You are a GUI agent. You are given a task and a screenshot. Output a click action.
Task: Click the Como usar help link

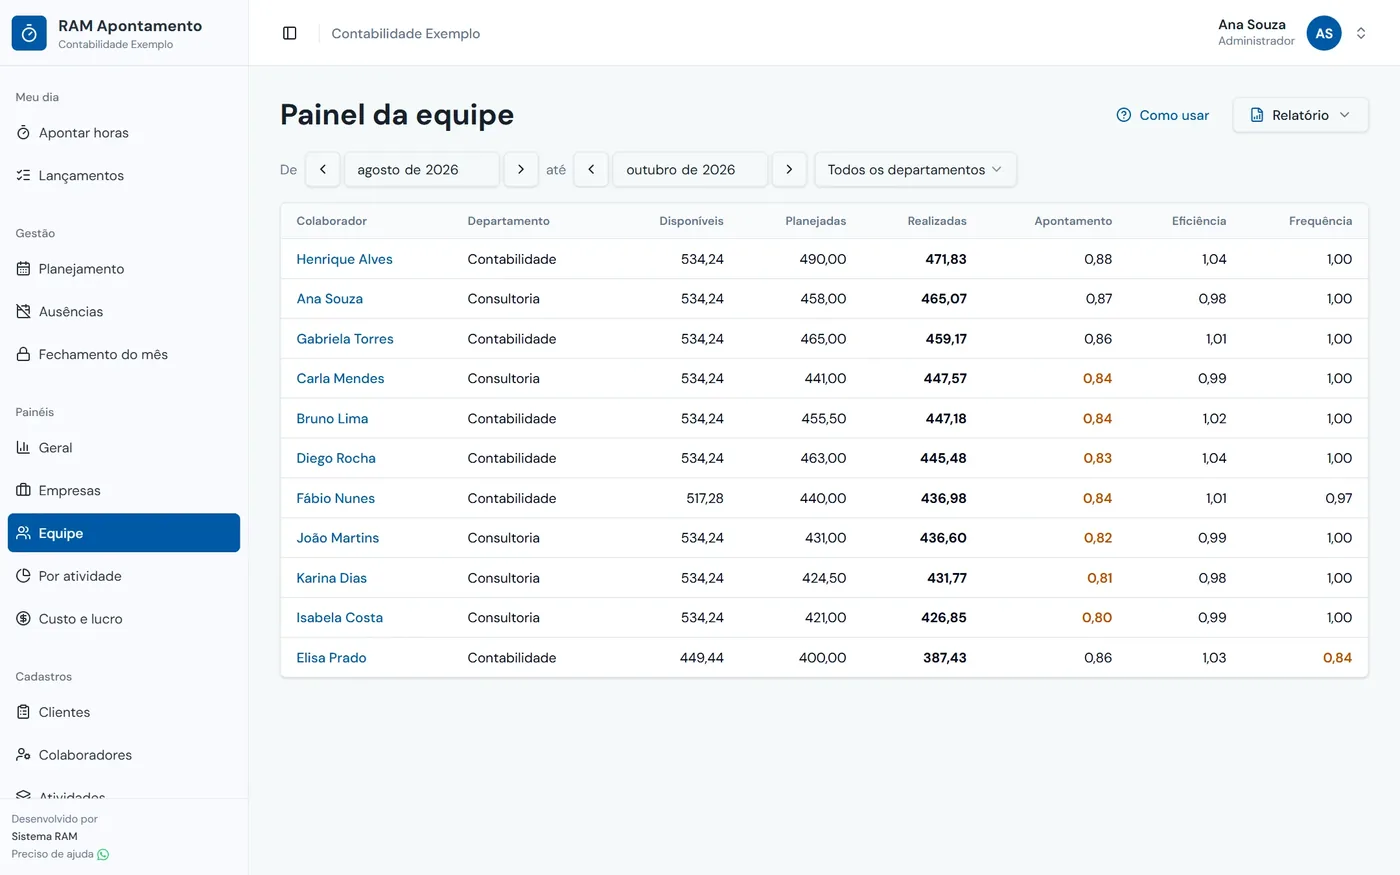point(1162,115)
